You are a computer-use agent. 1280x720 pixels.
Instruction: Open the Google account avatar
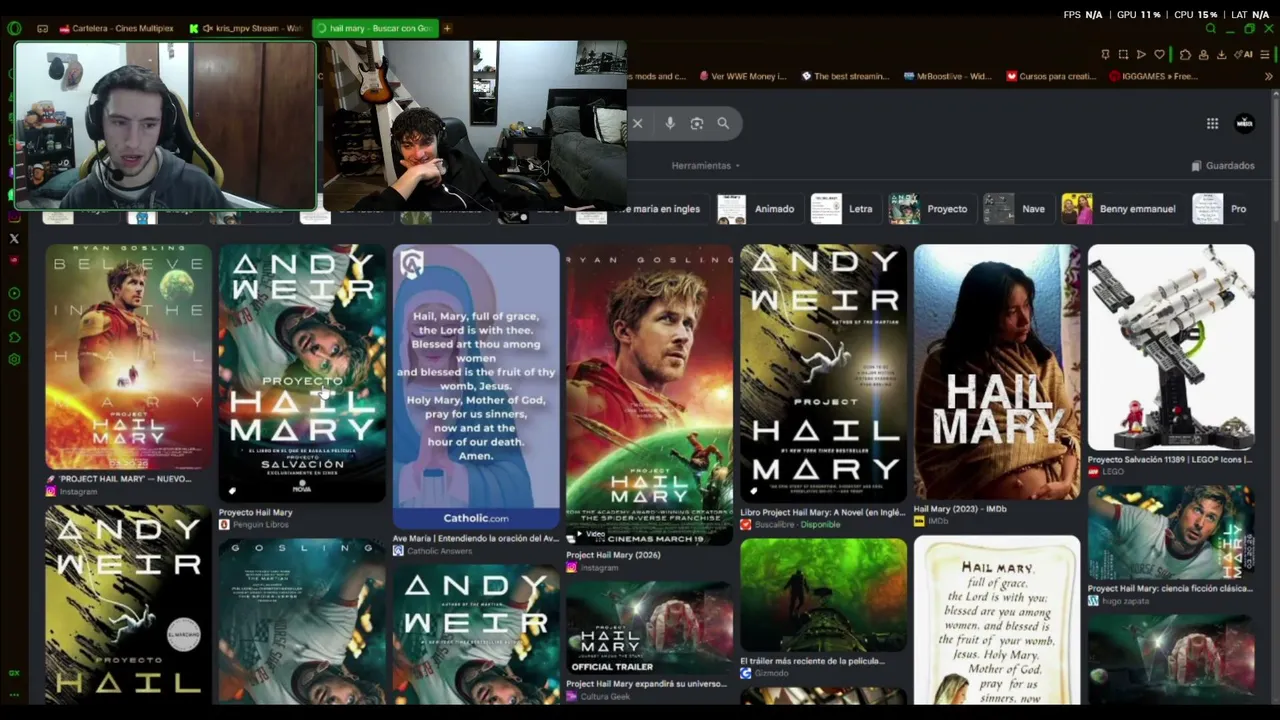point(1245,123)
